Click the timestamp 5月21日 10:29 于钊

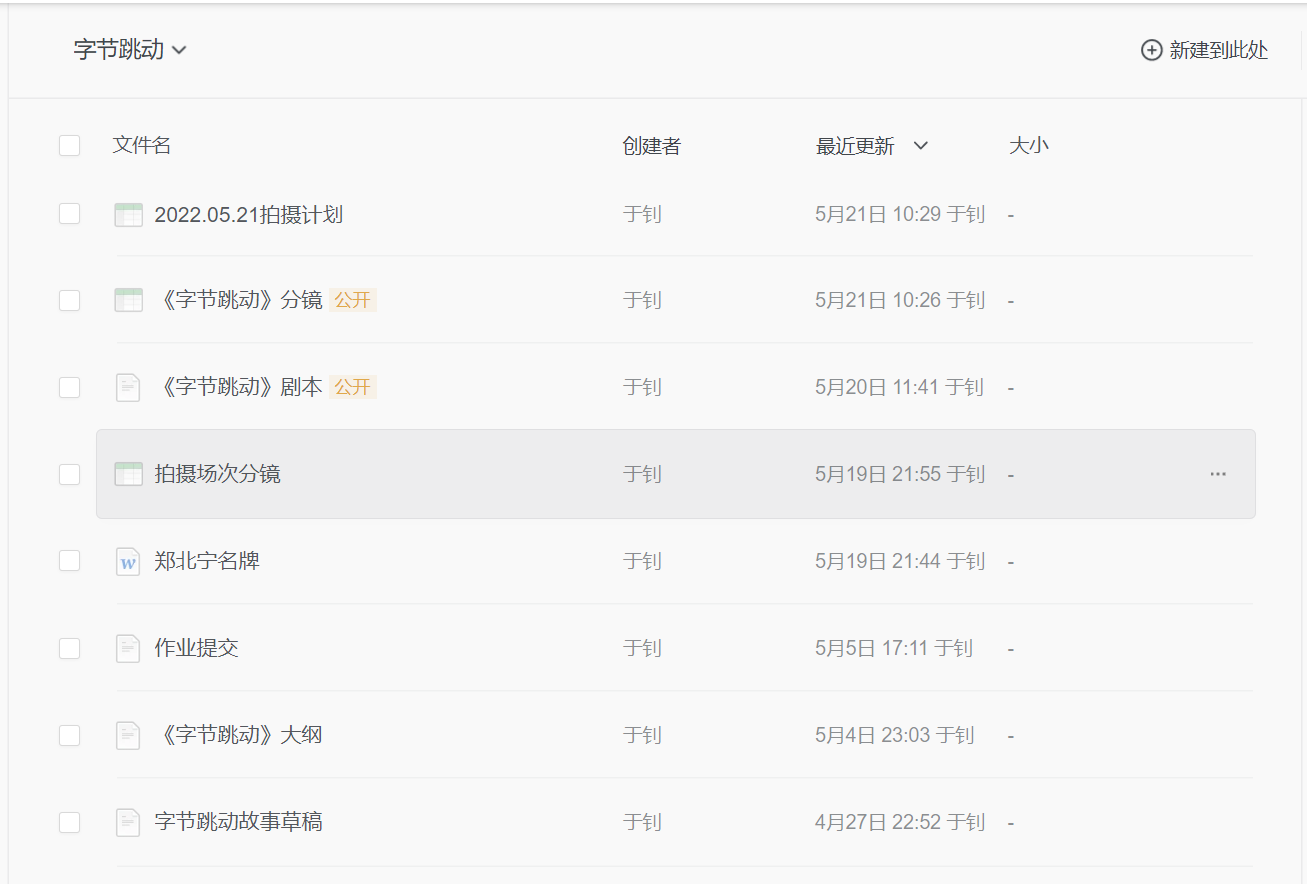tap(900, 214)
